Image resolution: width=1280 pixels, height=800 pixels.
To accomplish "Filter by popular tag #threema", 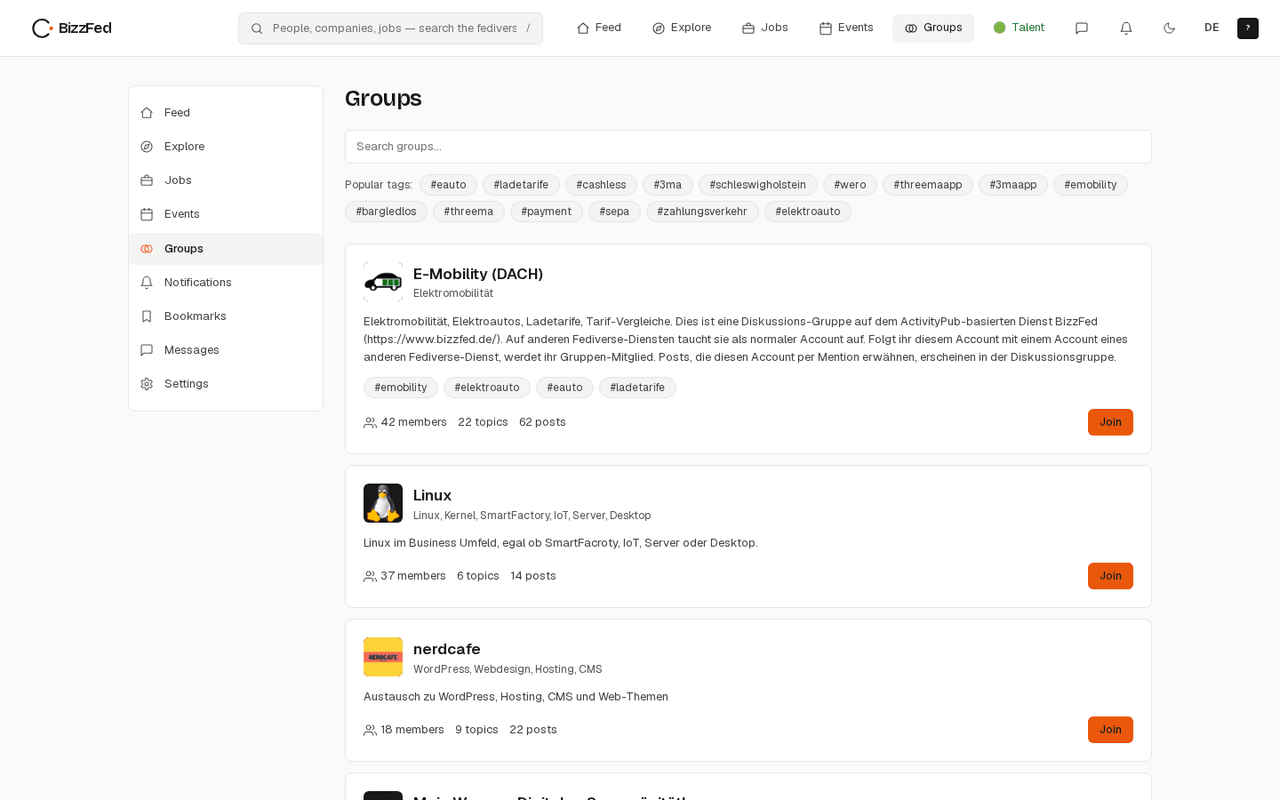I will point(469,212).
